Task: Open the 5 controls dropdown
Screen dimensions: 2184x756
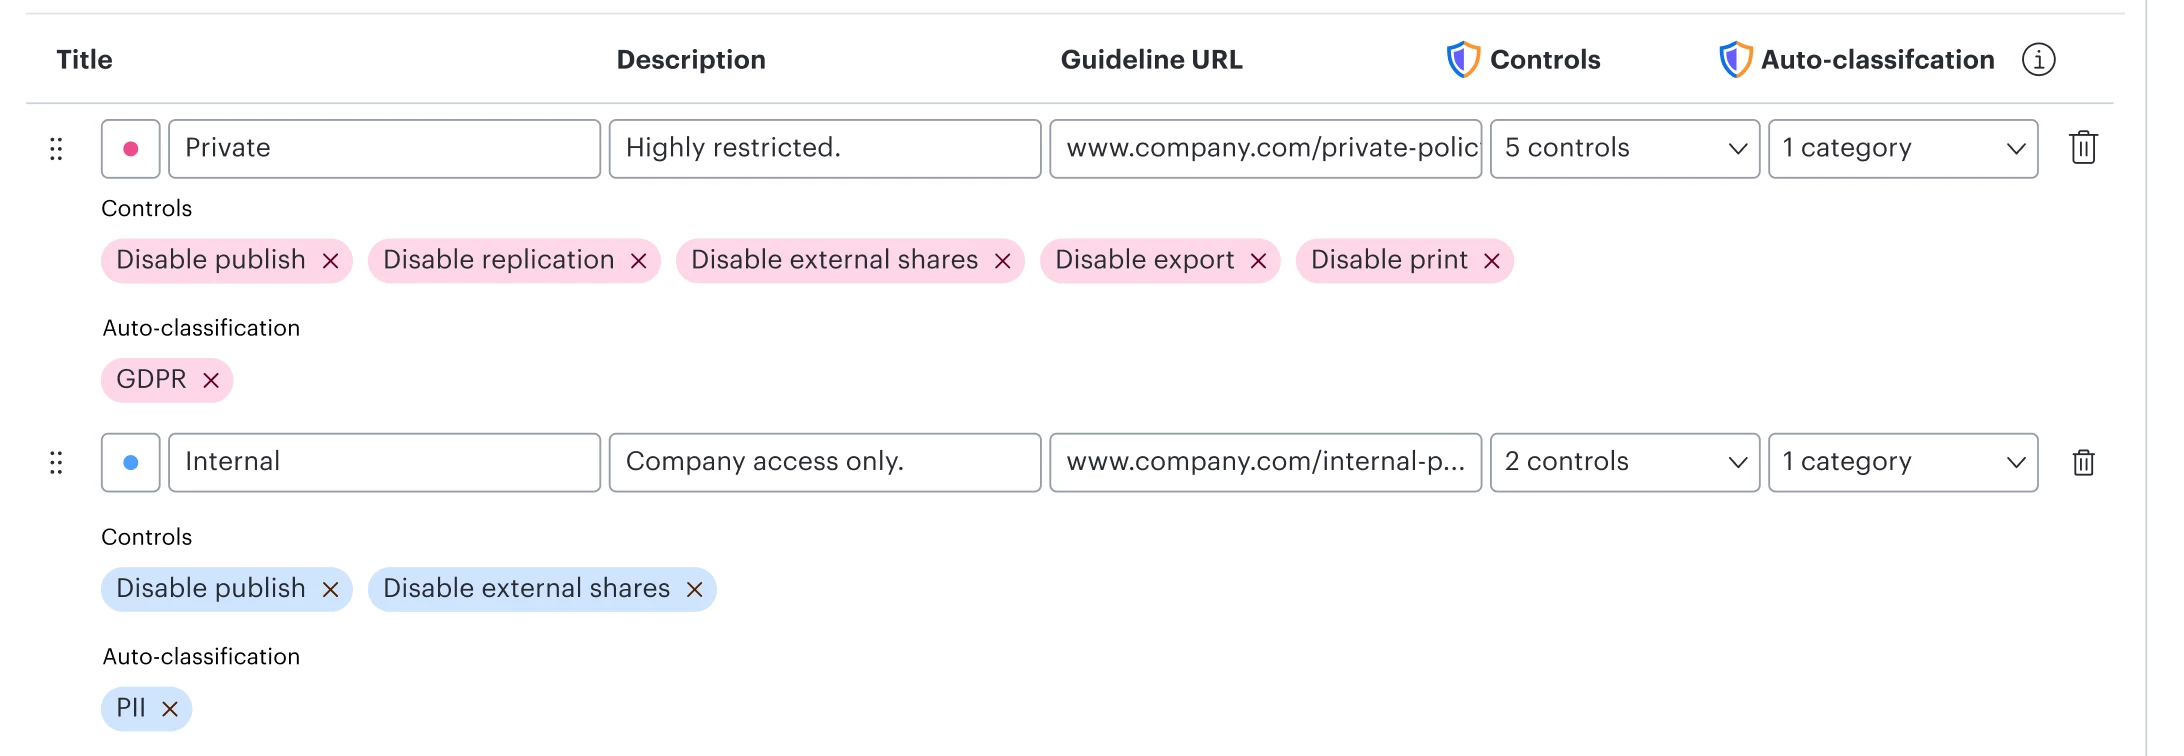Action: pos(1624,149)
